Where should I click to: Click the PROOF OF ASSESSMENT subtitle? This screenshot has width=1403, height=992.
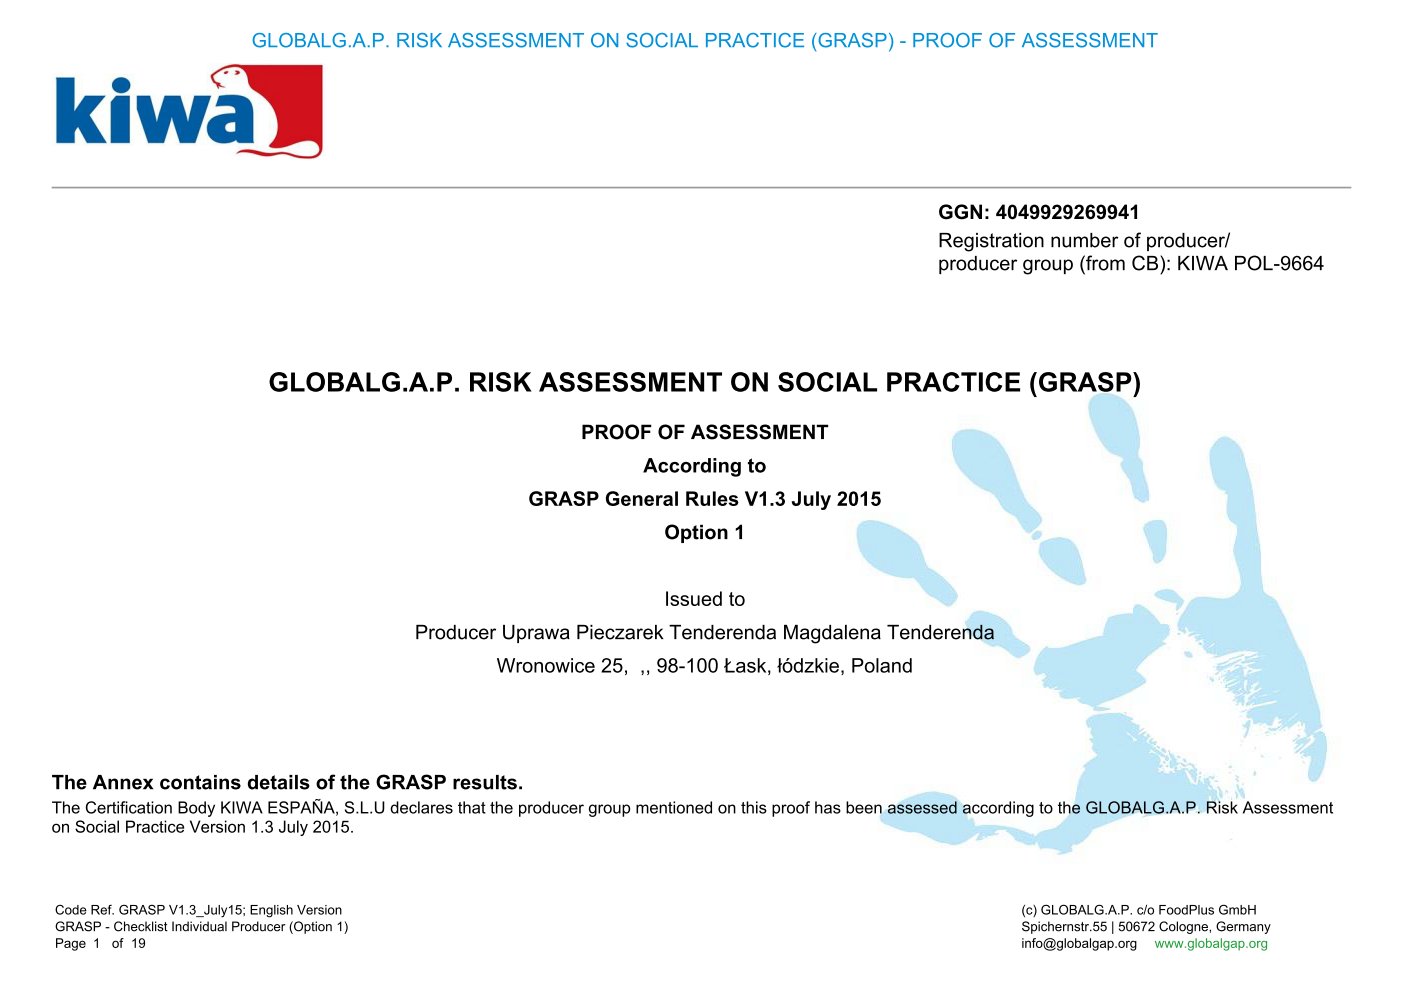click(x=704, y=433)
